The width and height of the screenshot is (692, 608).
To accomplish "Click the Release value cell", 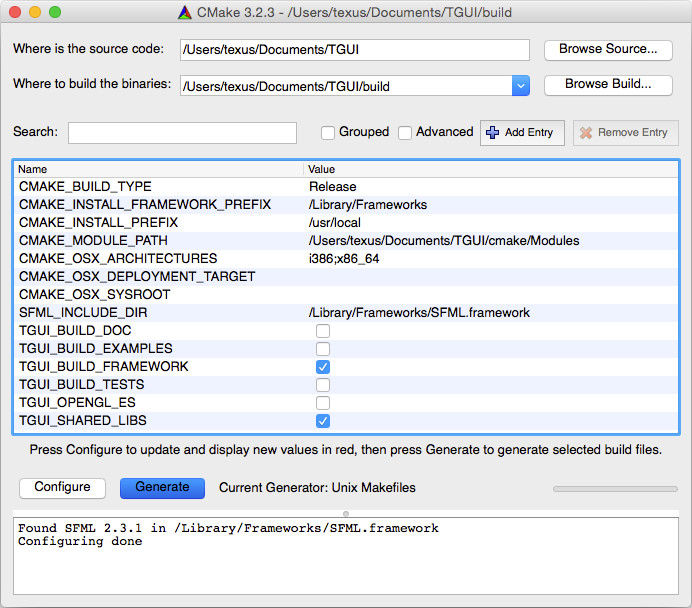I will pyautogui.click(x=332, y=187).
